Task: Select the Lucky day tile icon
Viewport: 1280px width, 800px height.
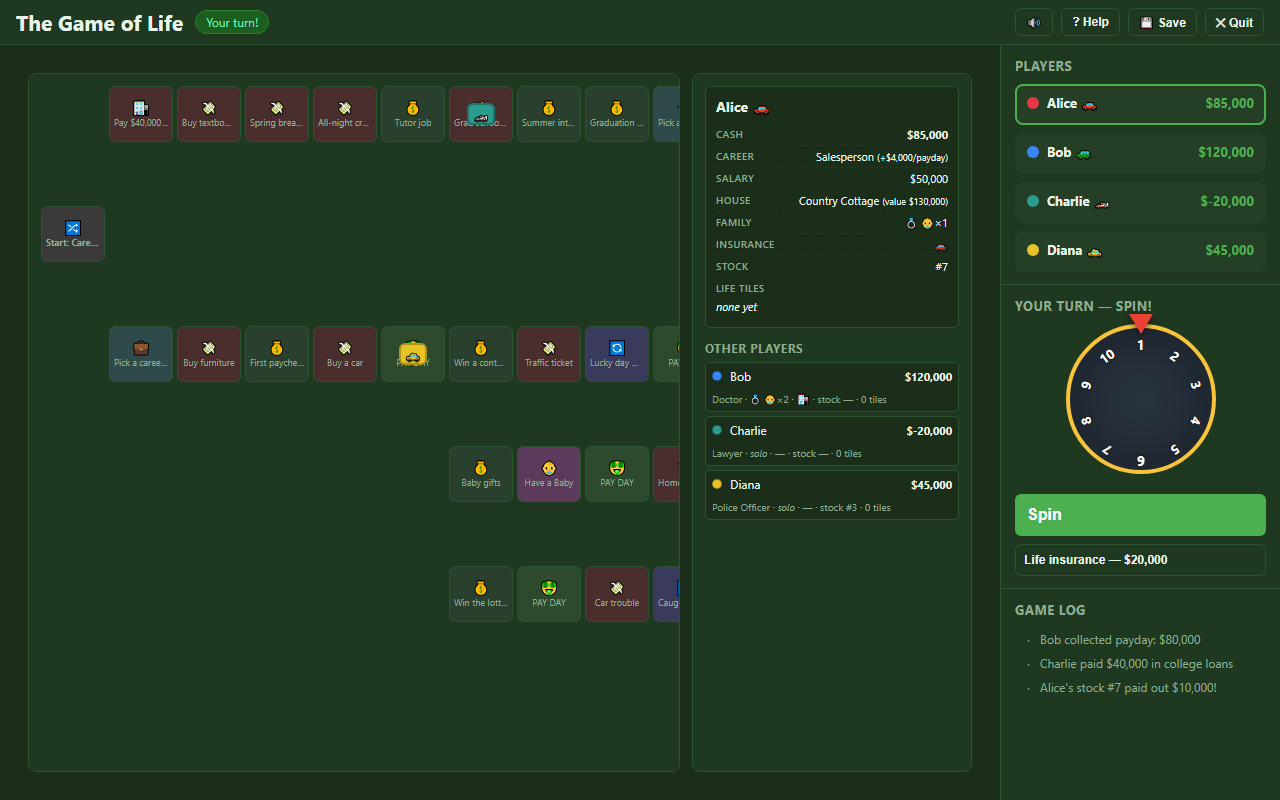Action: [x=617, y=348]
